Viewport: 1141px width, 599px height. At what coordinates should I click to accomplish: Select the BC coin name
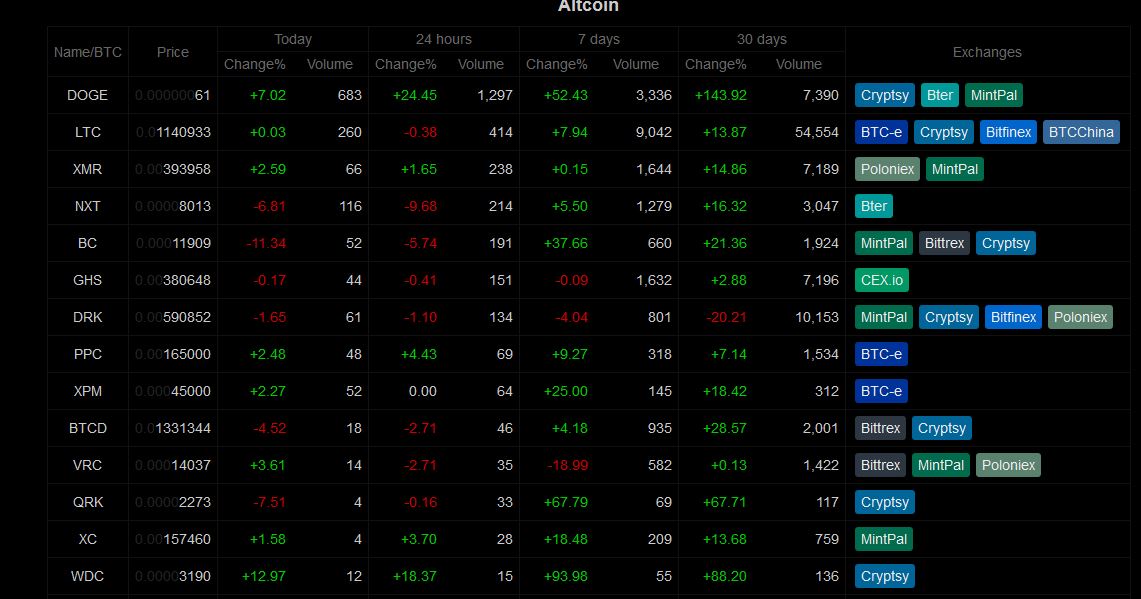point(87,244)
